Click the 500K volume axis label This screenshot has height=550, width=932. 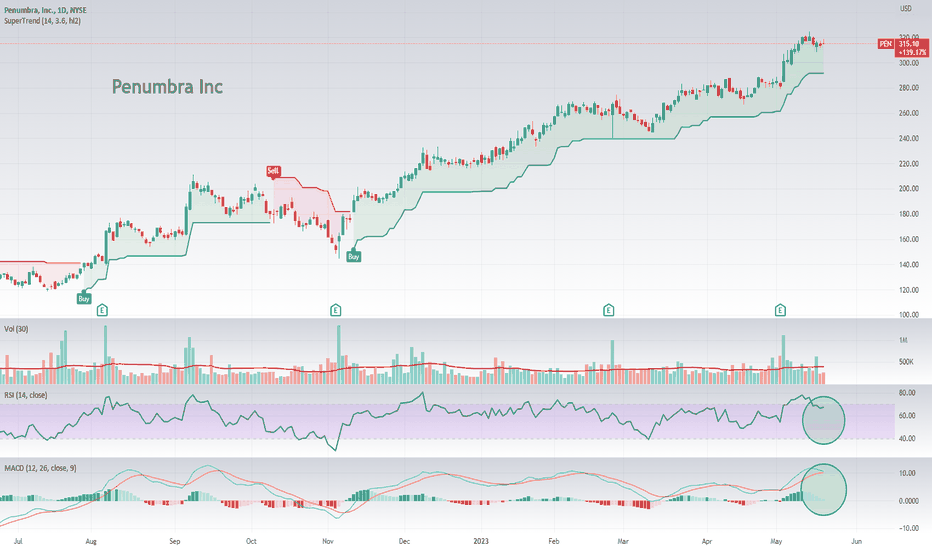906,362
